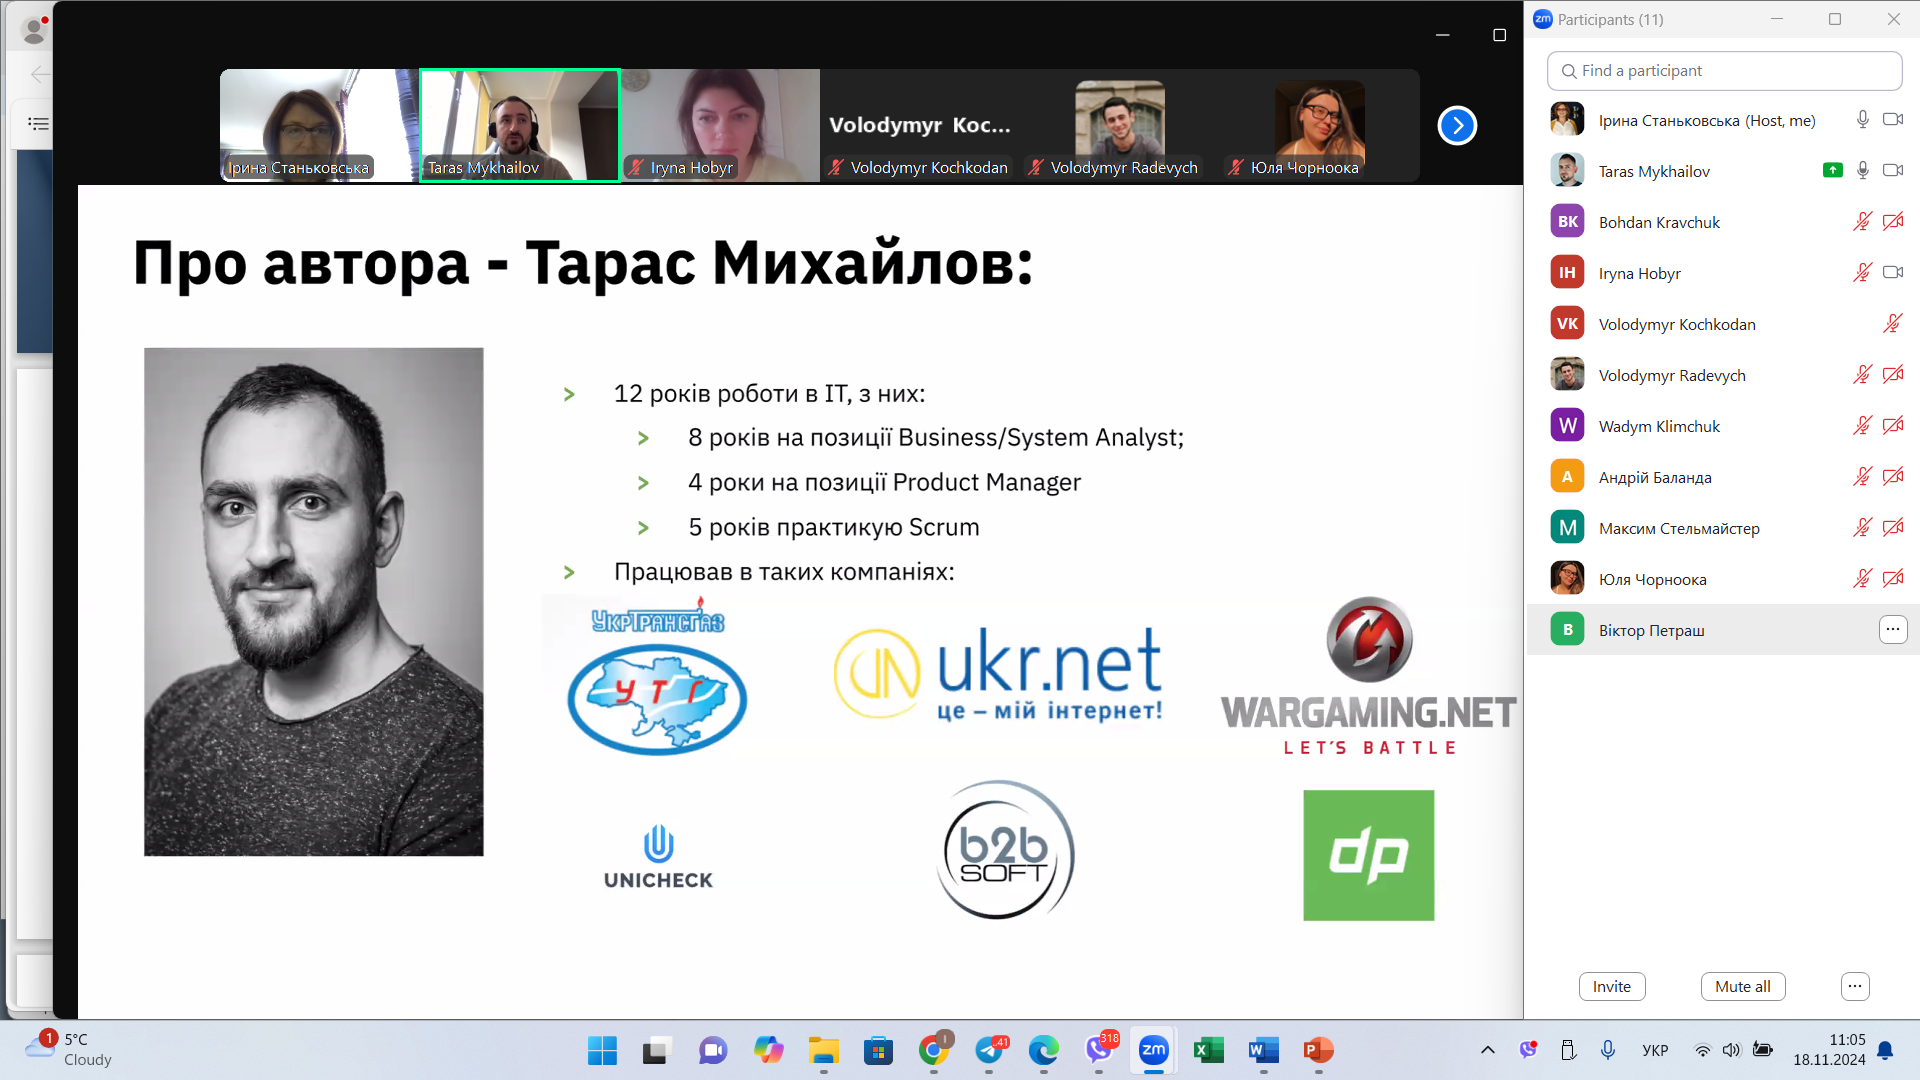This screenshot has height=1080, width=1920.
Task: Select Taras Mykhailov's video thumbnail
Action: (519, 125)
